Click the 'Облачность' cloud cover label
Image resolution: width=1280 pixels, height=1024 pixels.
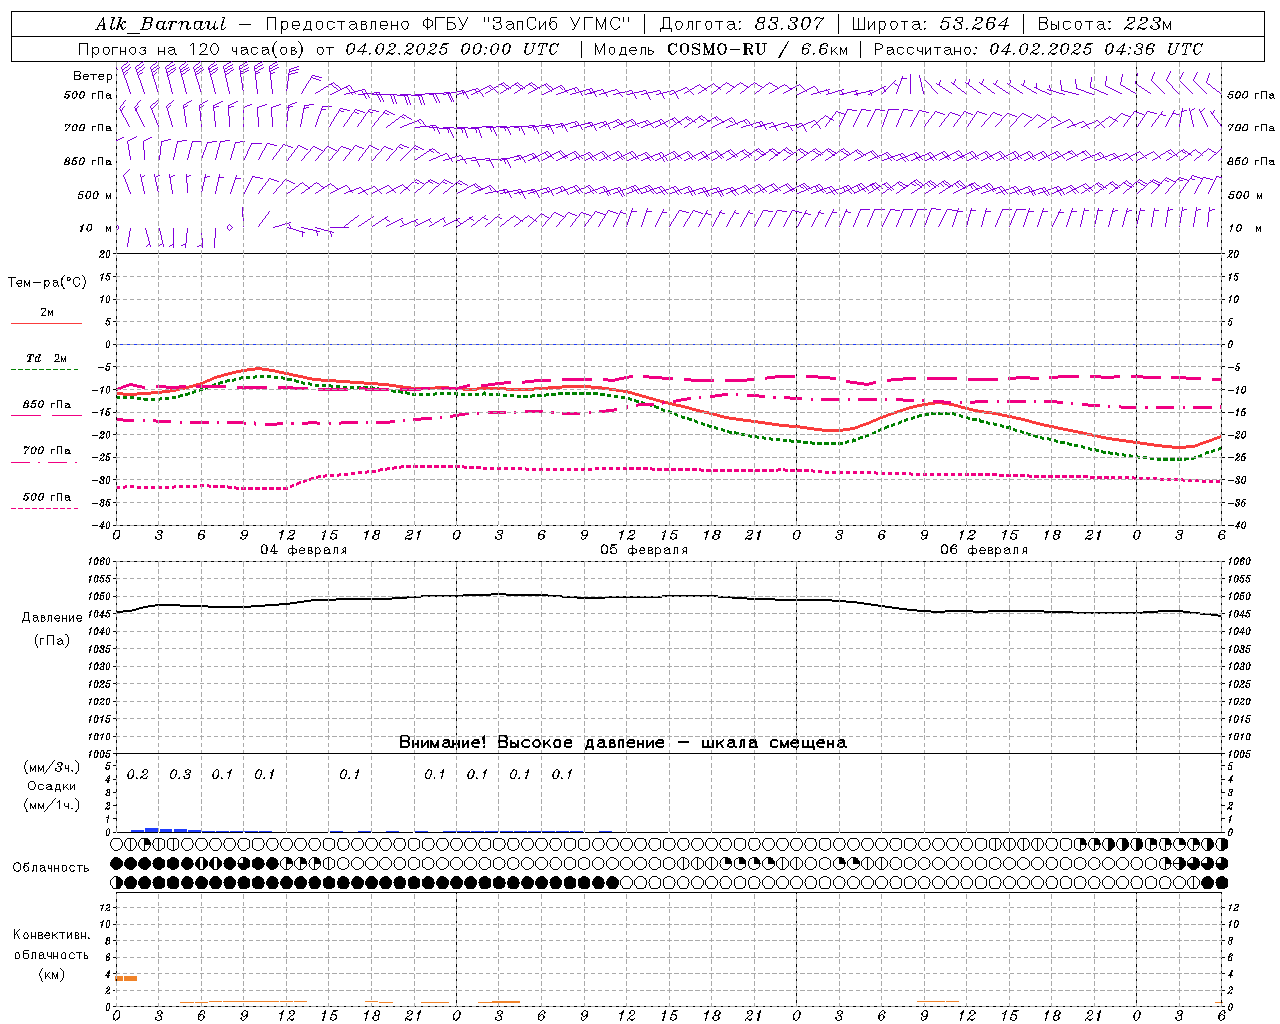pyautogui.click(x=51, y=867)
